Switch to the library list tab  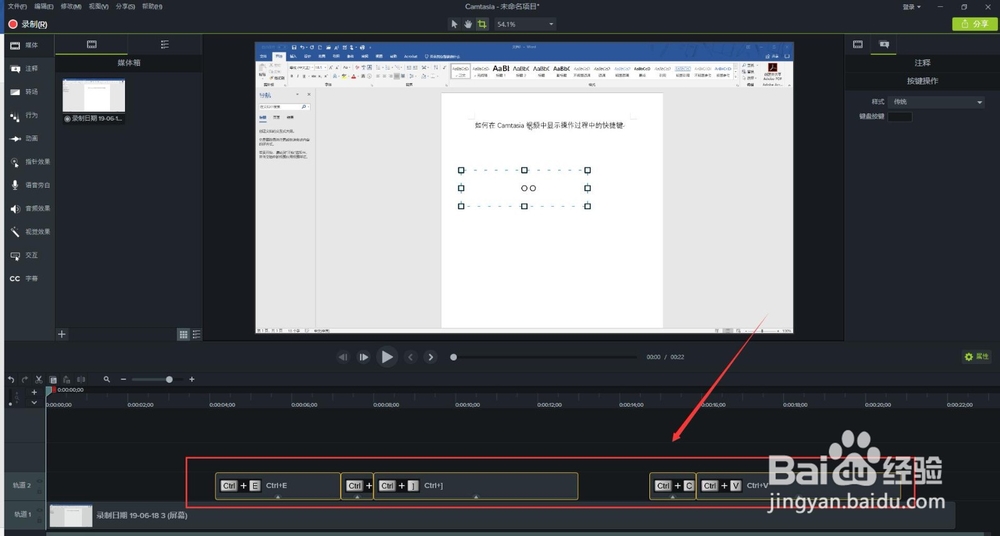165,45
